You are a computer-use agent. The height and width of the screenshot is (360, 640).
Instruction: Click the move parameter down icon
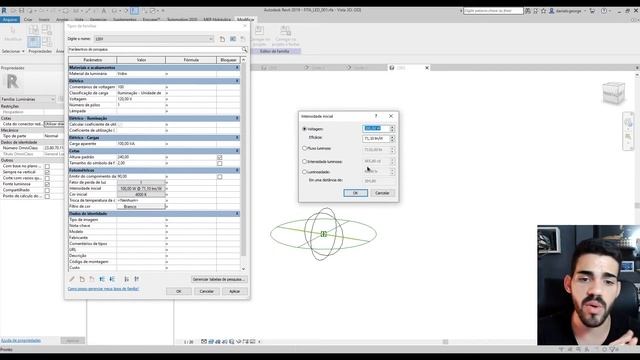[x=112, y=279]
